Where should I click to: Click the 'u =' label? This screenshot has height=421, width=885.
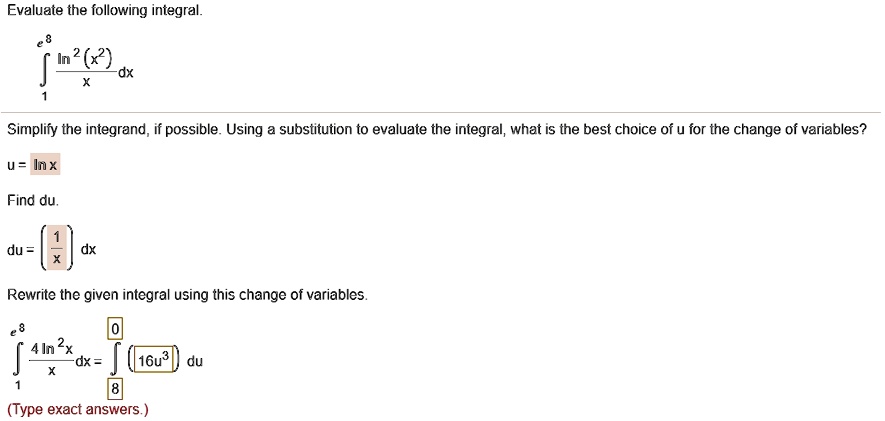(x=16, y=164)
